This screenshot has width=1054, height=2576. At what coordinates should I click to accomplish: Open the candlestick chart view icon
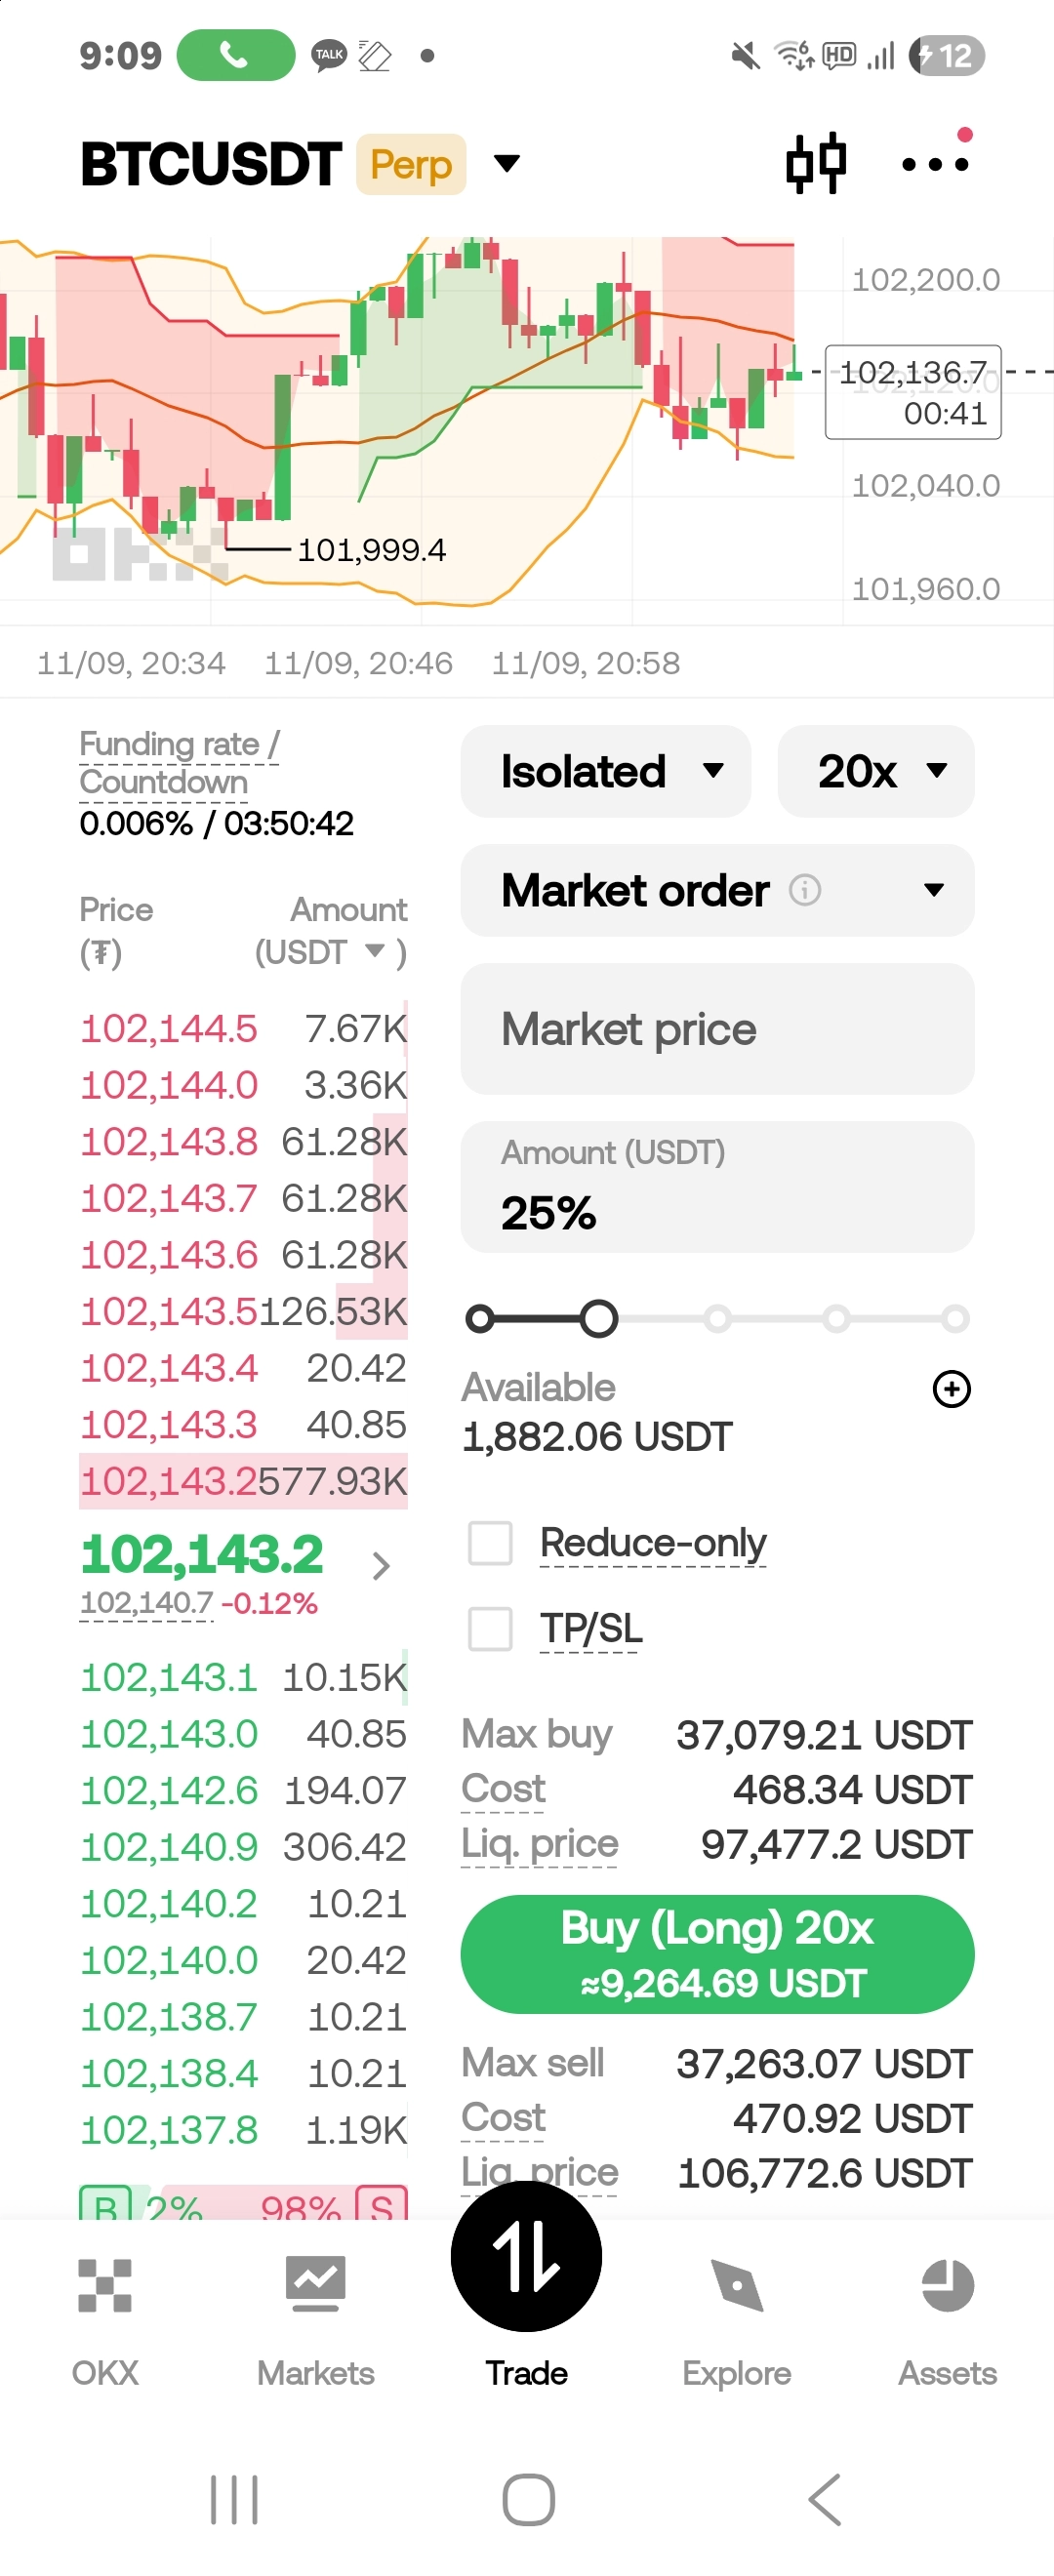[x=816, y=164]
